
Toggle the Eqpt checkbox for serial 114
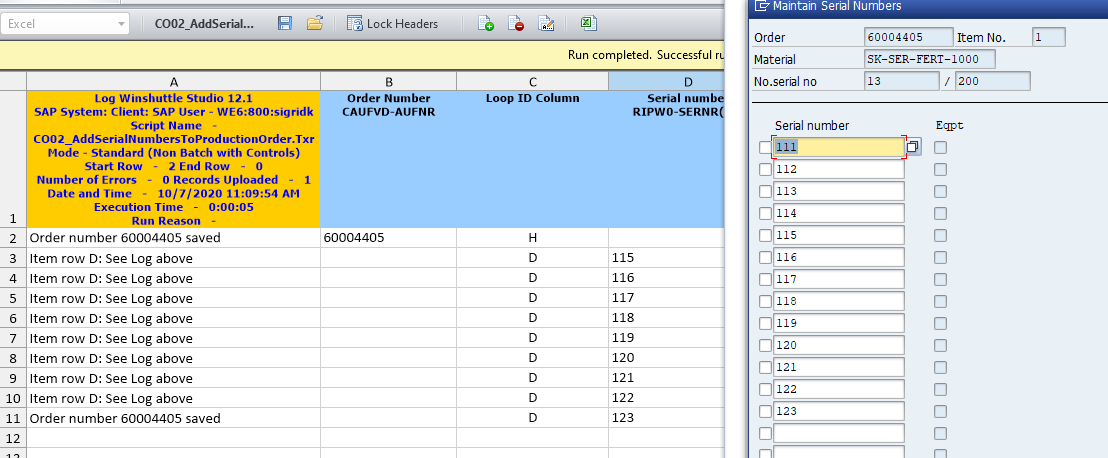(x=941, y=213)
